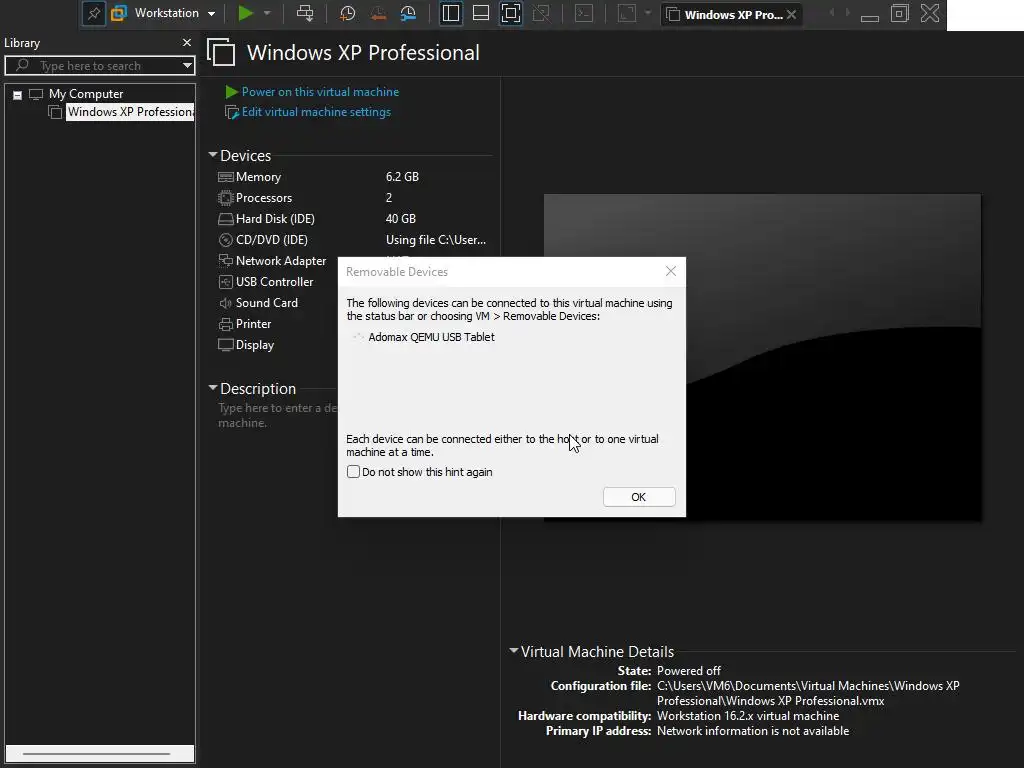The width and height of the screenshot is (1024, 768).
Task: Collapse the Description section
Action: point(213,387)
